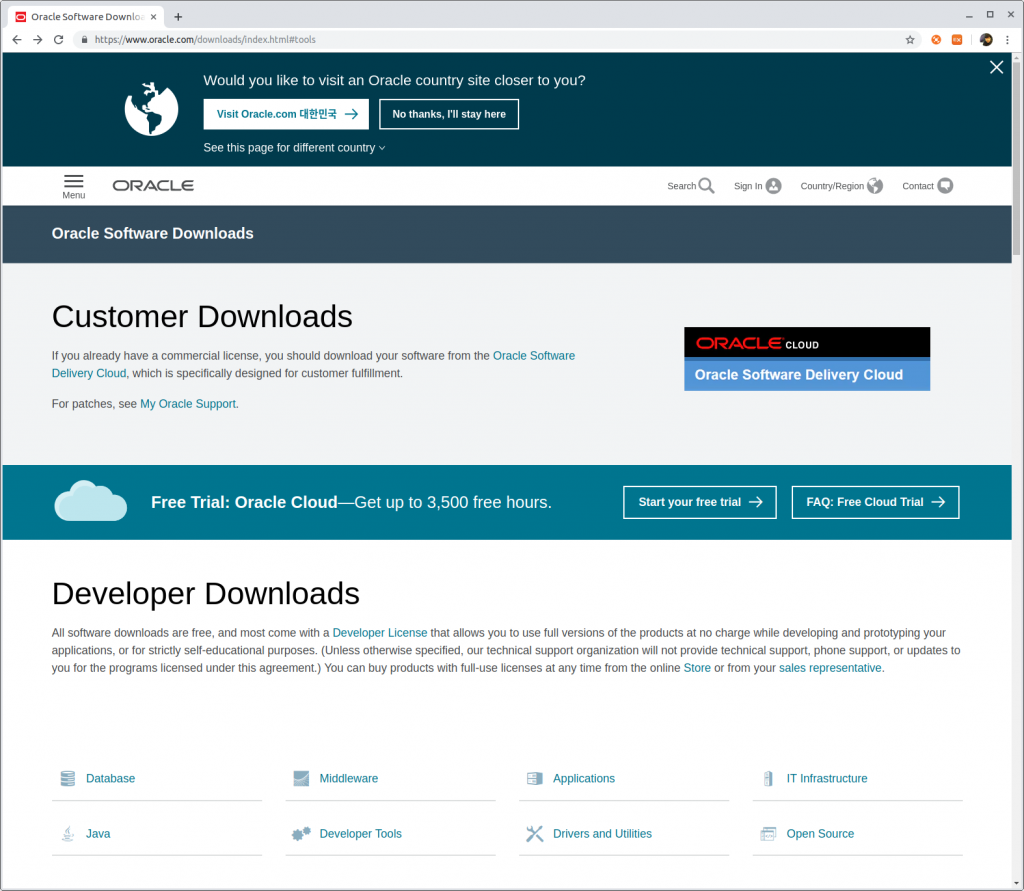Click the scrollbar down arrow
1024x891 pixels.
click(x=1016, y=883)
